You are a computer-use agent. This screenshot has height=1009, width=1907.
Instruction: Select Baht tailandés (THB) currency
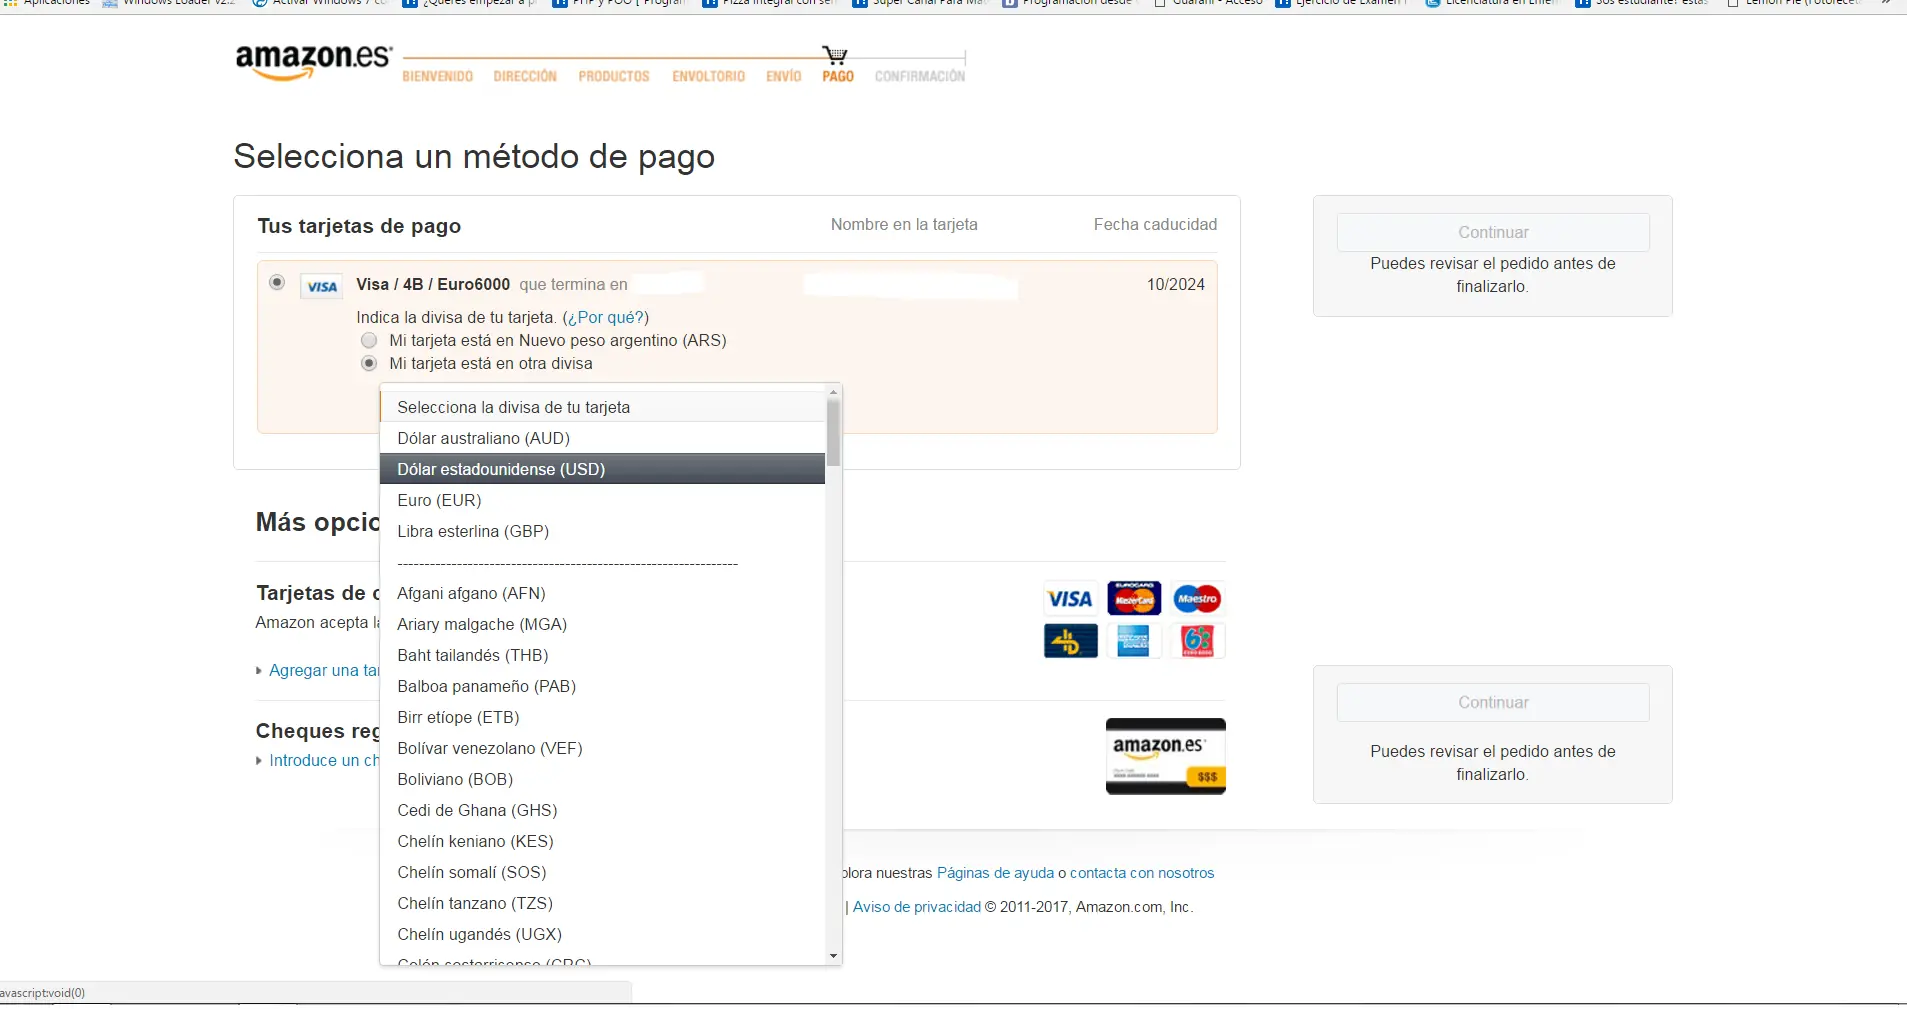tap(602, 655)
